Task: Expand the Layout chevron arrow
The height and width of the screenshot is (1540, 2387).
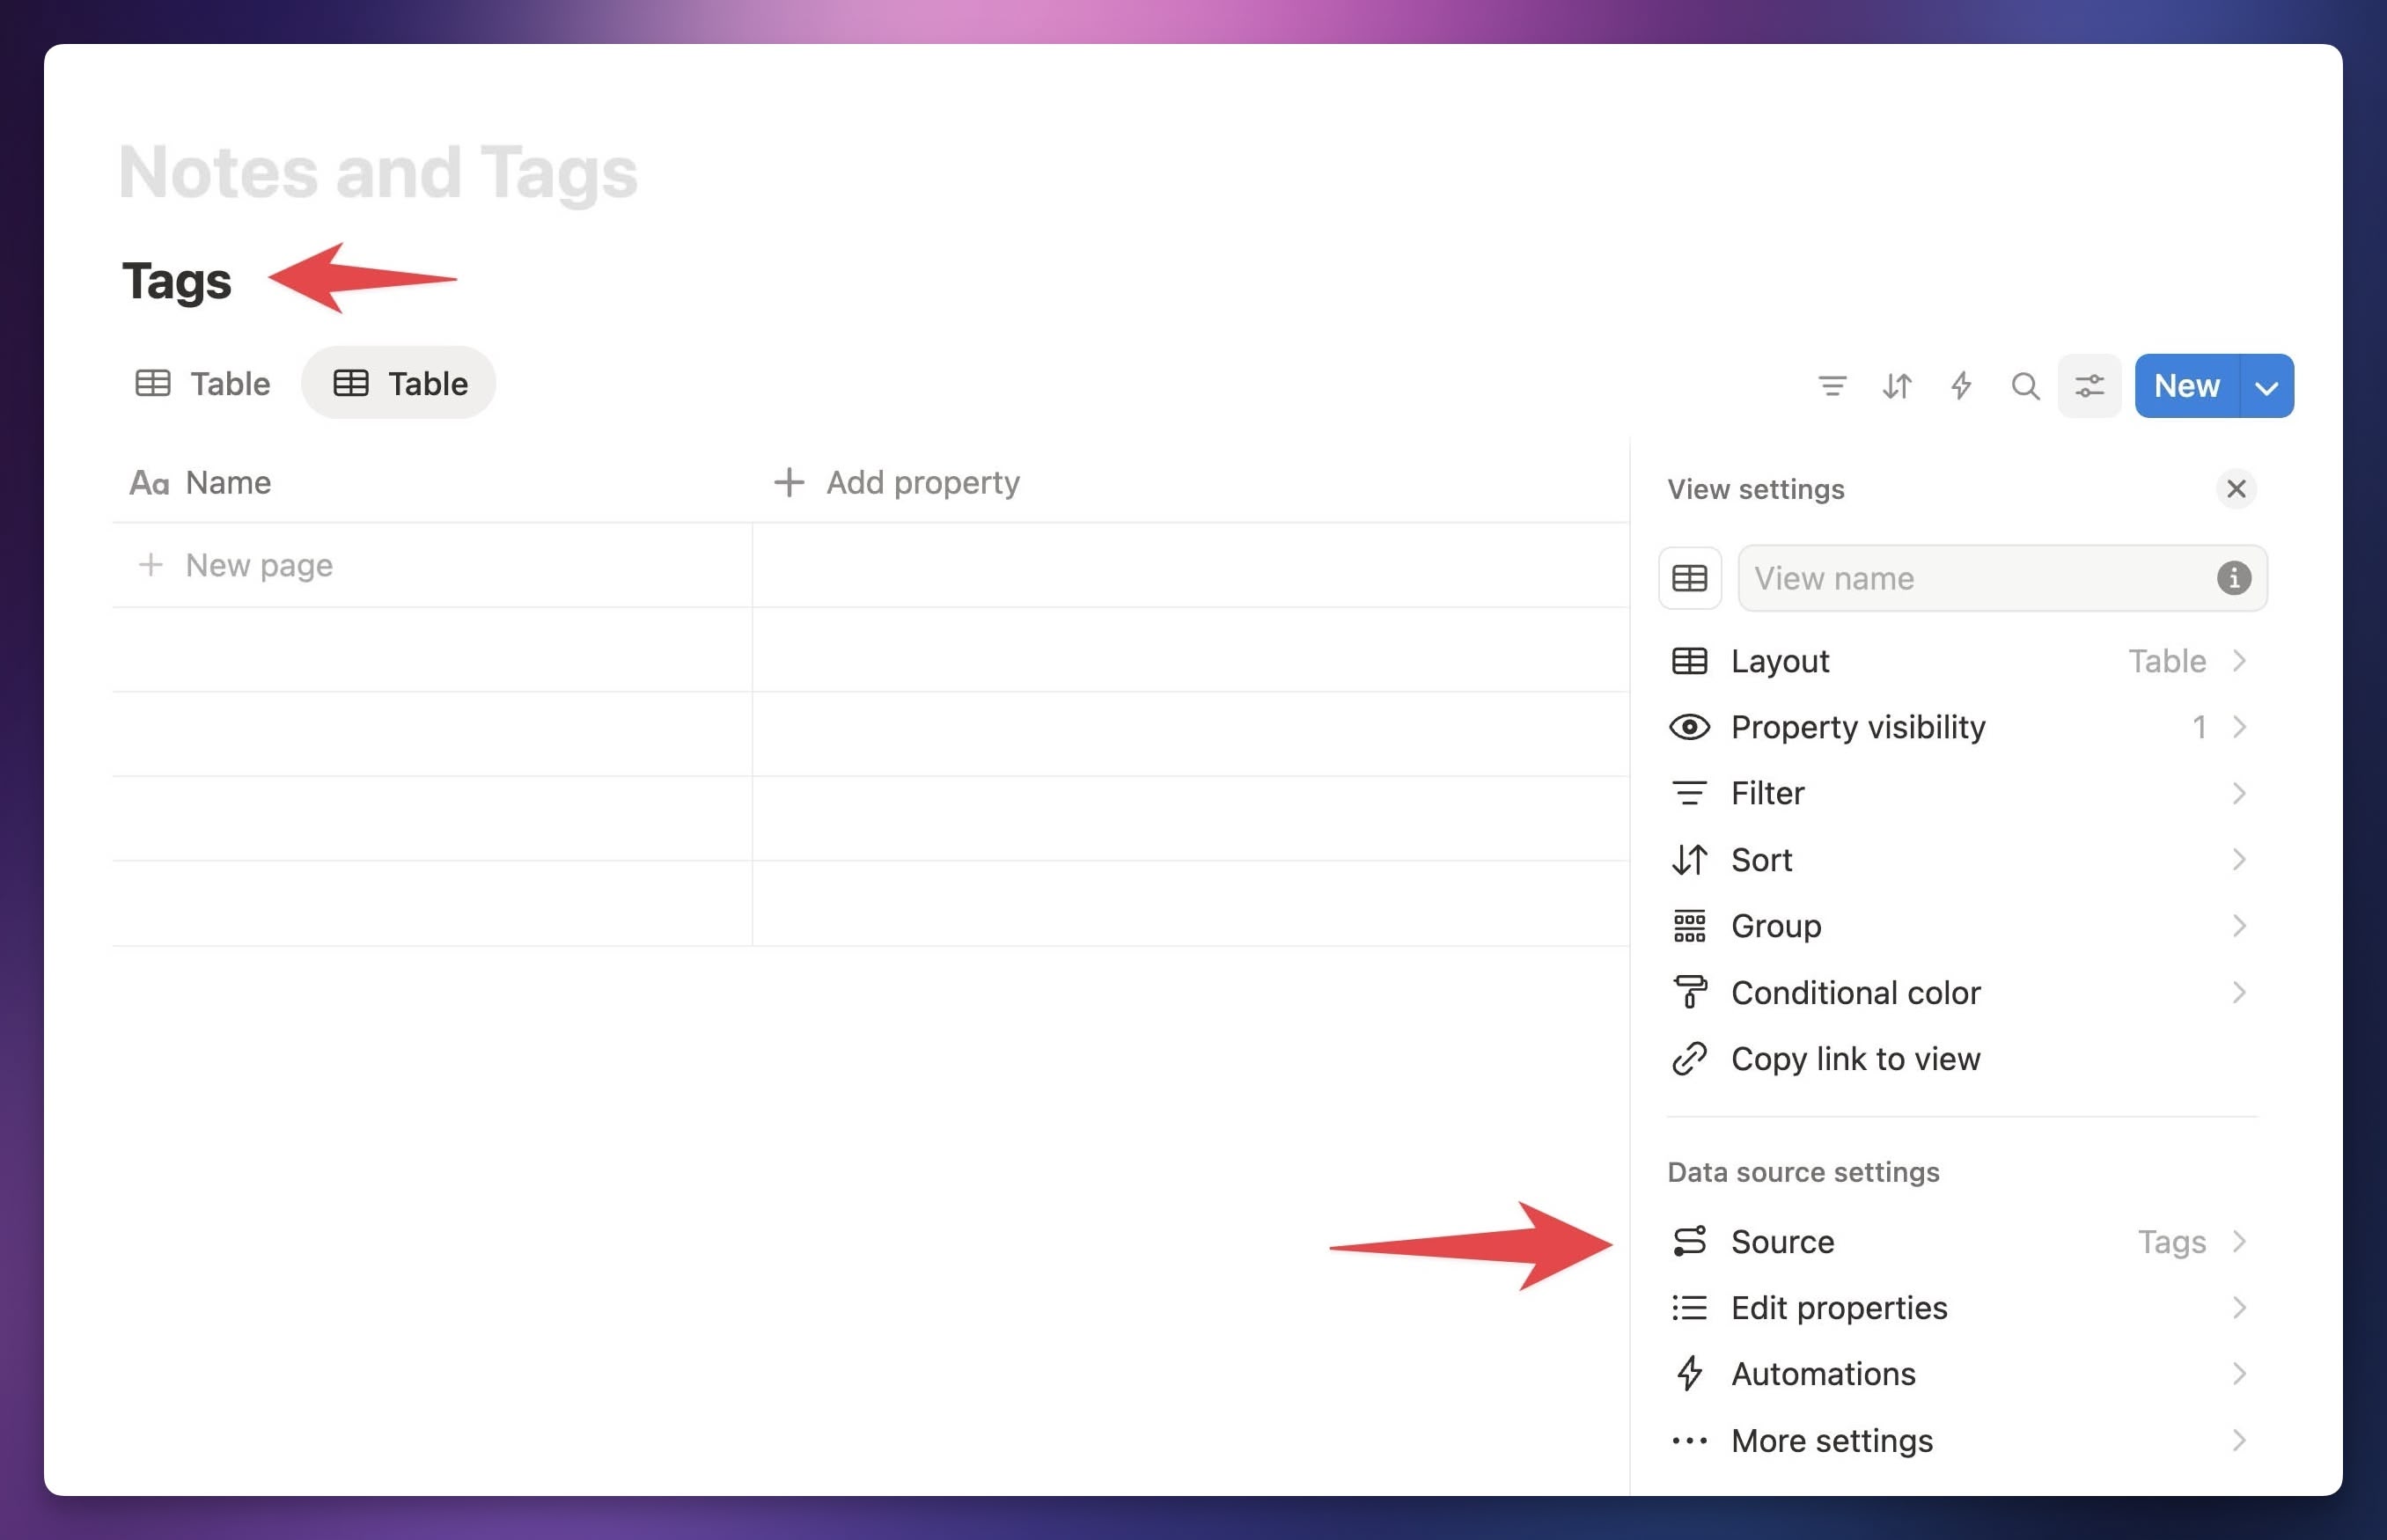Action: (2239, 661)
